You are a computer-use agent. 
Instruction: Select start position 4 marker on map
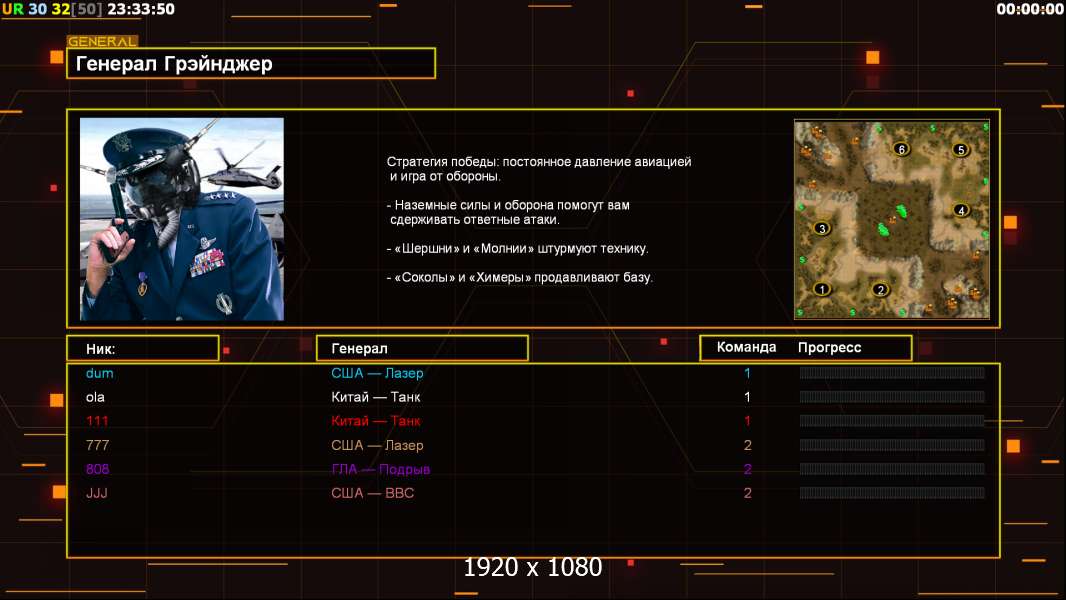point(961,210)
